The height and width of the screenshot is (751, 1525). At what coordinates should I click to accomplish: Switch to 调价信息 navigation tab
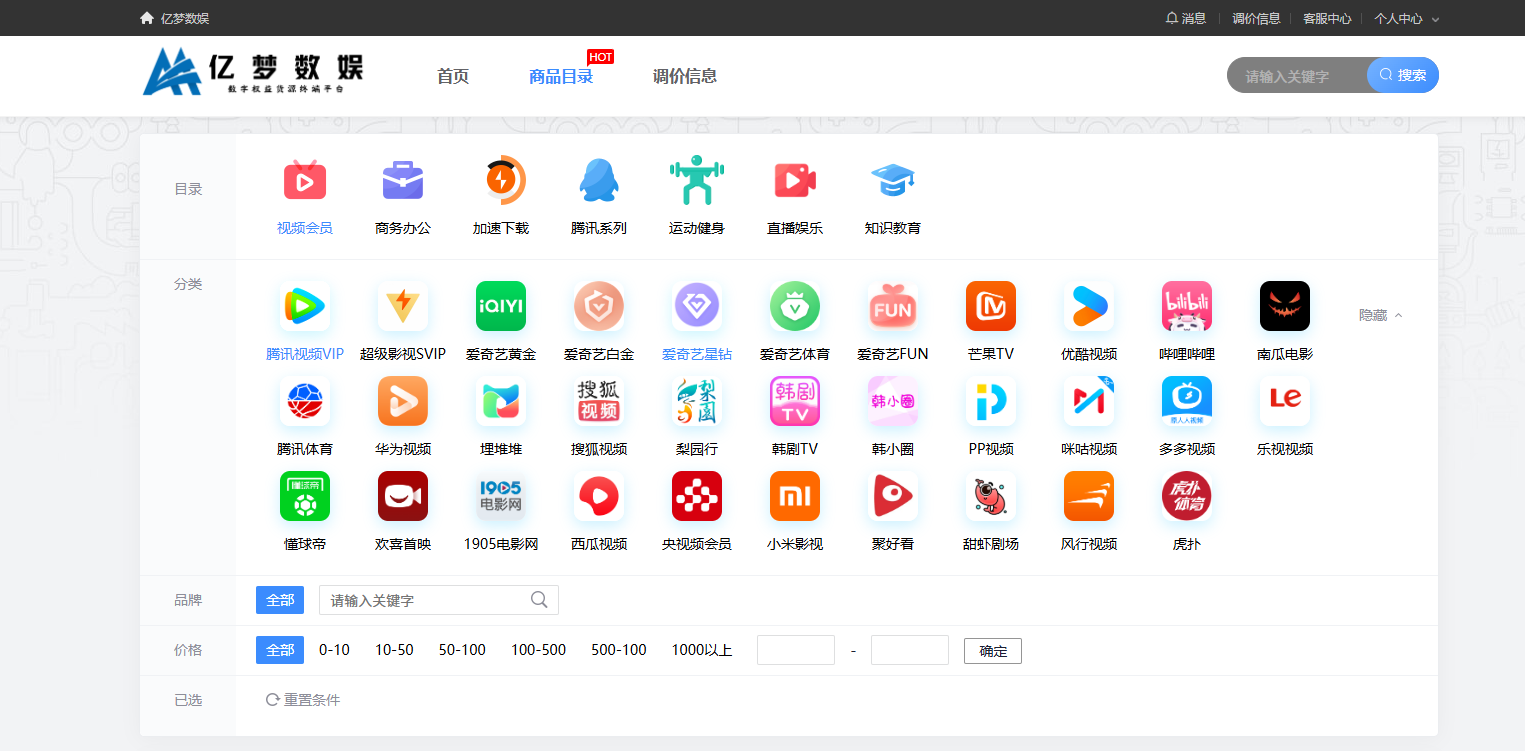685,76
